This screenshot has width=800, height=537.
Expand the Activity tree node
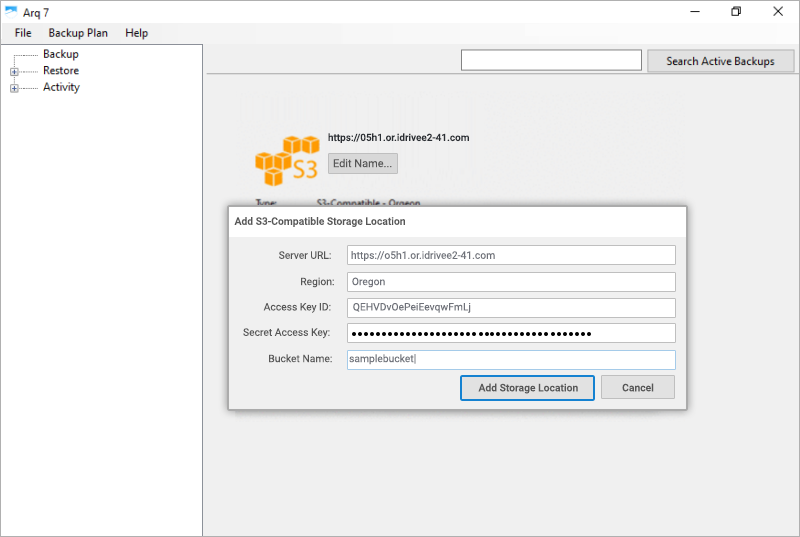pyautogui.click(x=14, y=88)
